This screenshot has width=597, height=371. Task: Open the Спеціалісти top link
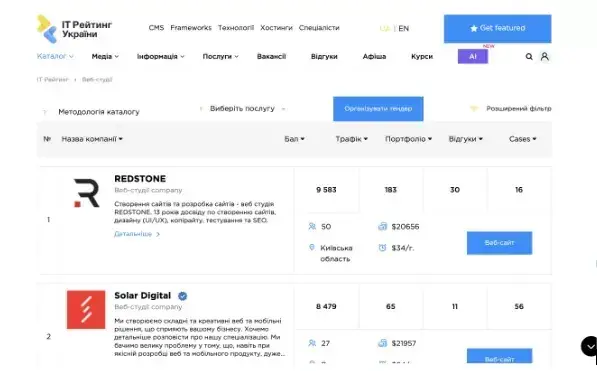(x=319, y=28)
